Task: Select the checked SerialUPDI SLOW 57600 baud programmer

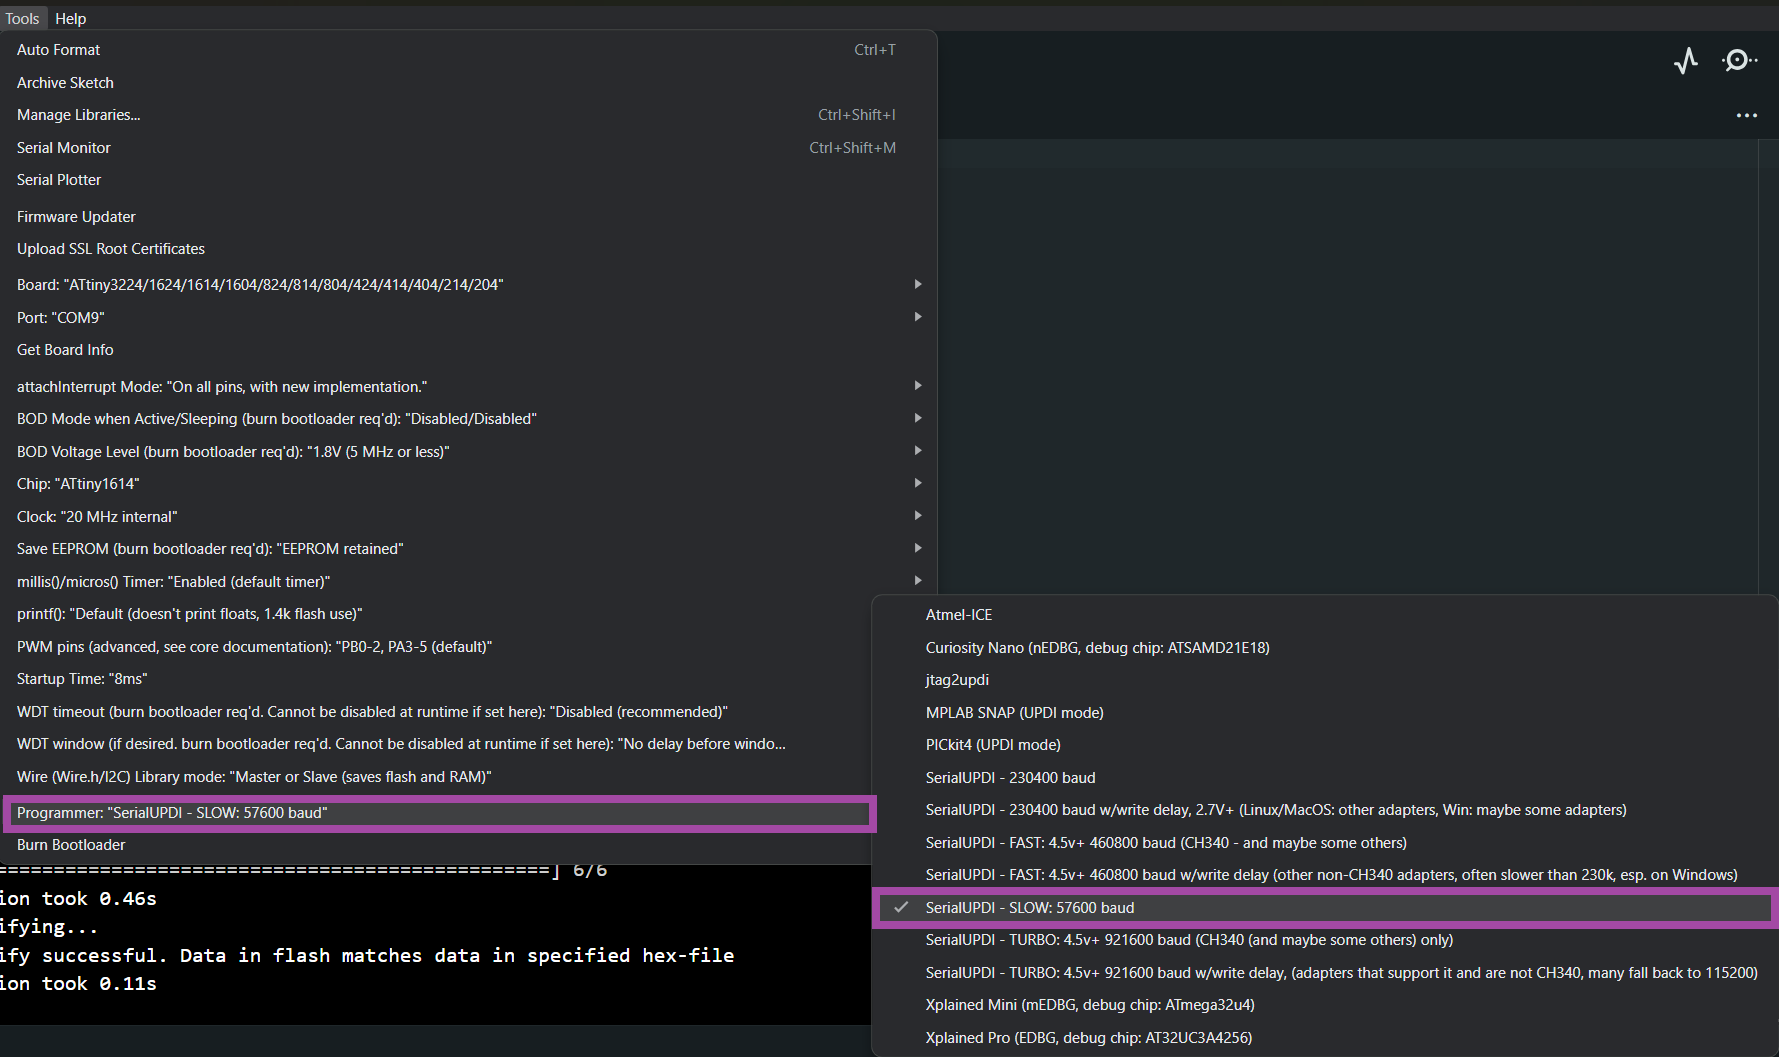Action: [x=1030, y=908]
